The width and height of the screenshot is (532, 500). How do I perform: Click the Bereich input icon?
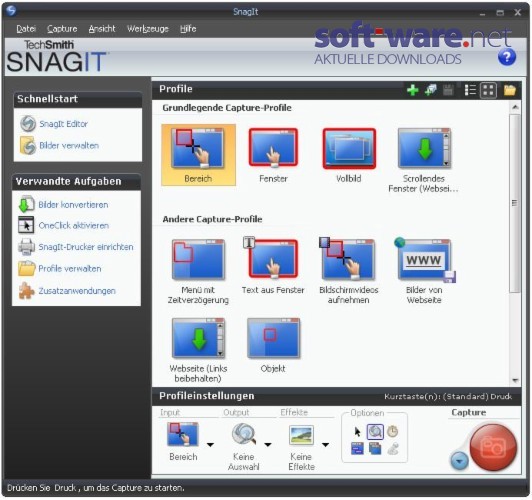click(183, 434)
